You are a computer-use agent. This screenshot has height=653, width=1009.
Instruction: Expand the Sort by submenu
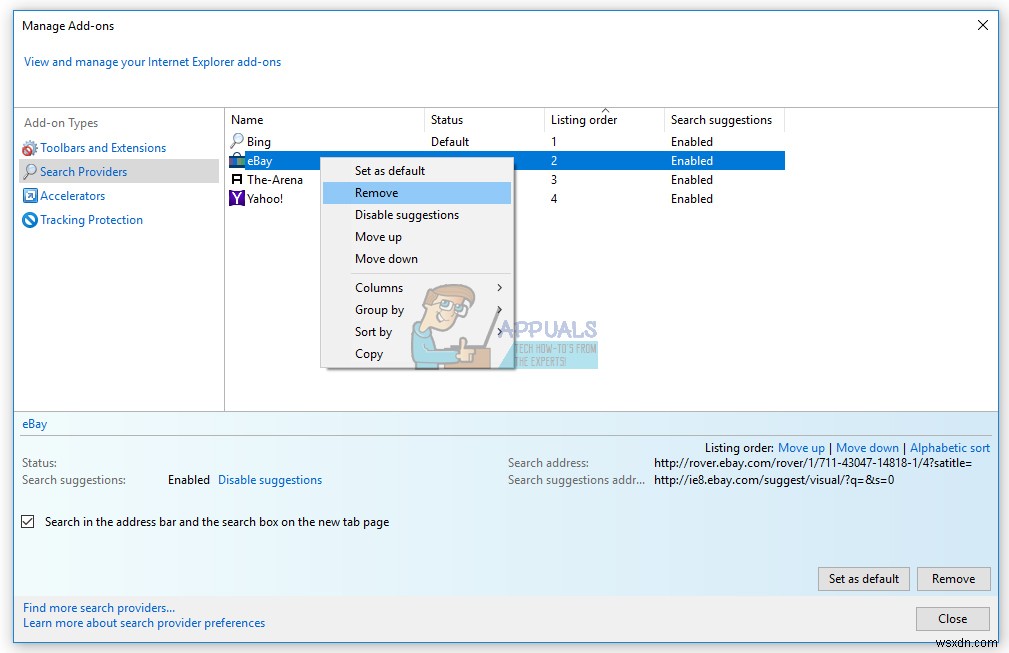tap(375, 332)
